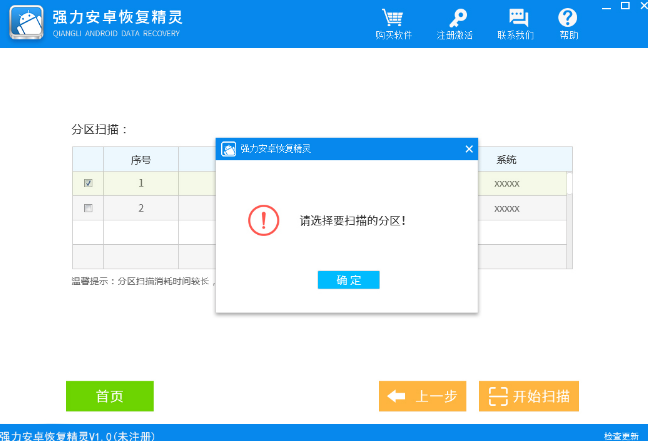Image resolution: width=648 pixels, height=441 pixels.
Task: Go to 首页 home button
Action: [110, 396]
